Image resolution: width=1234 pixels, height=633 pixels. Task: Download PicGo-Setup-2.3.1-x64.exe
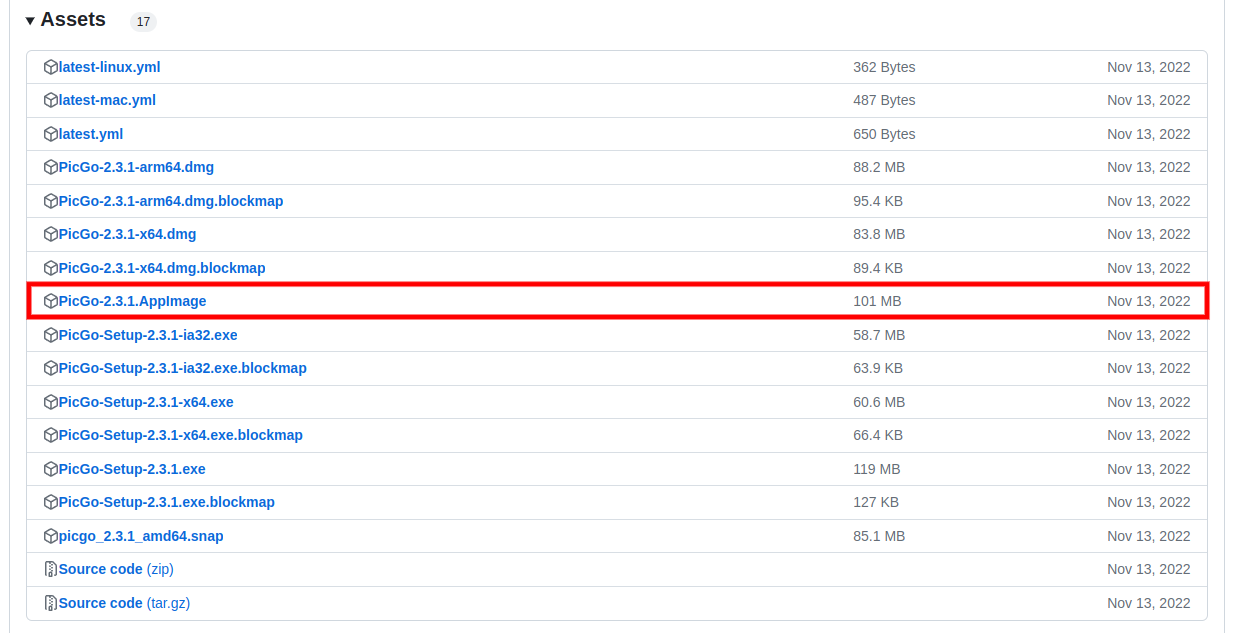point(146,402)
